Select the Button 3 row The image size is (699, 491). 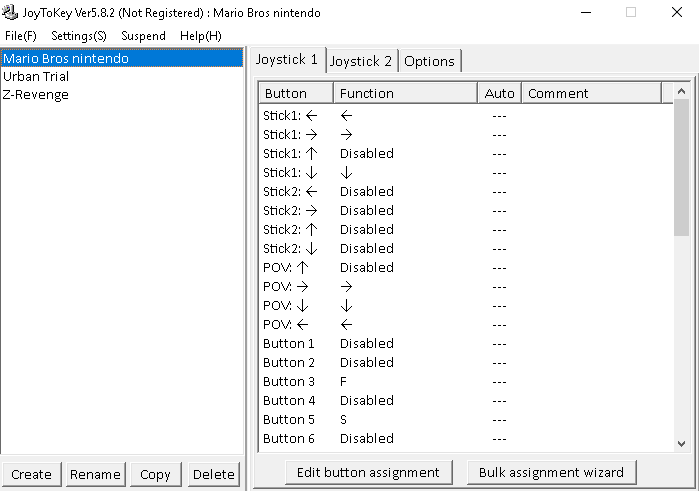click(x=466, y=382)
